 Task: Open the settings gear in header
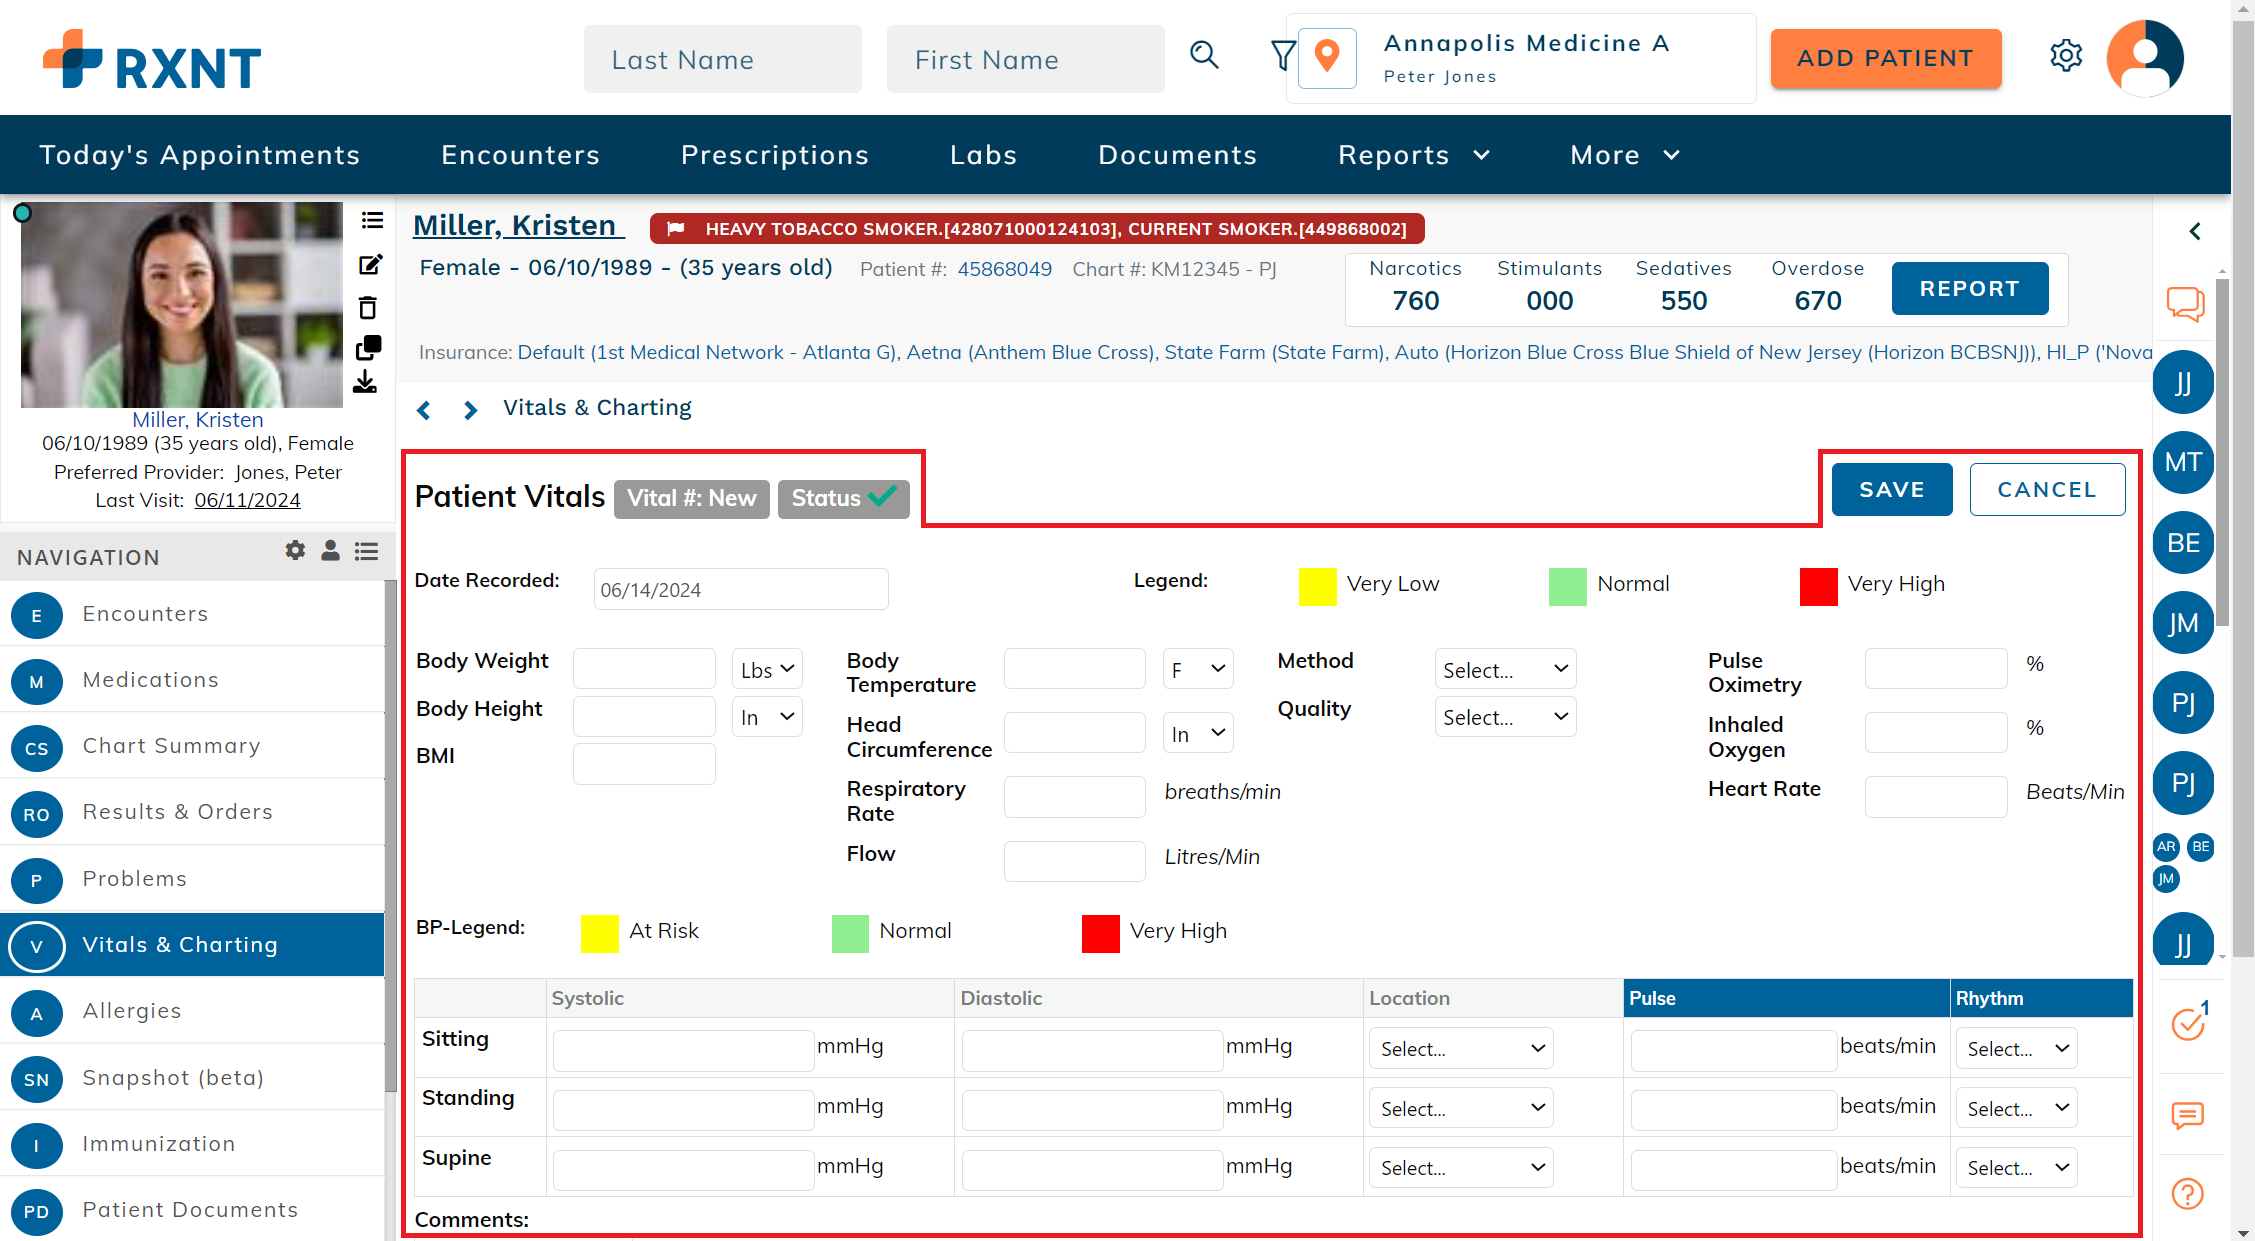2065,56
